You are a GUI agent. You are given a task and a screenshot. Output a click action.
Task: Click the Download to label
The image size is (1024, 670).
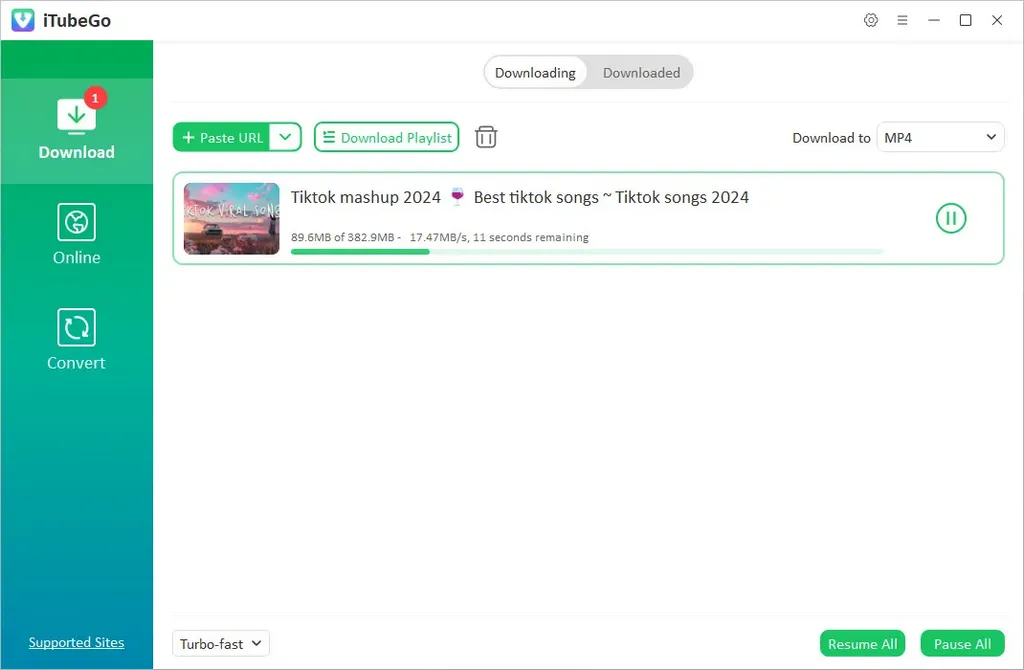click(x=831, y=138)
